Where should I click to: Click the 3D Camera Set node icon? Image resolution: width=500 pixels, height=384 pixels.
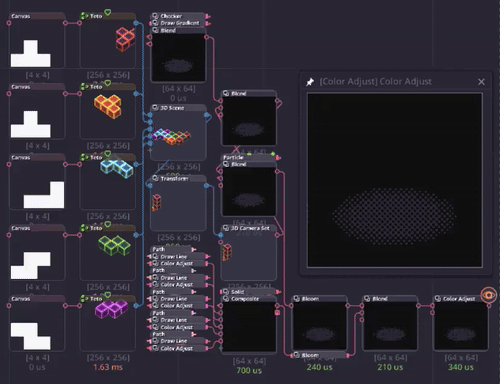pyautogui.click(x=226, y=228)
